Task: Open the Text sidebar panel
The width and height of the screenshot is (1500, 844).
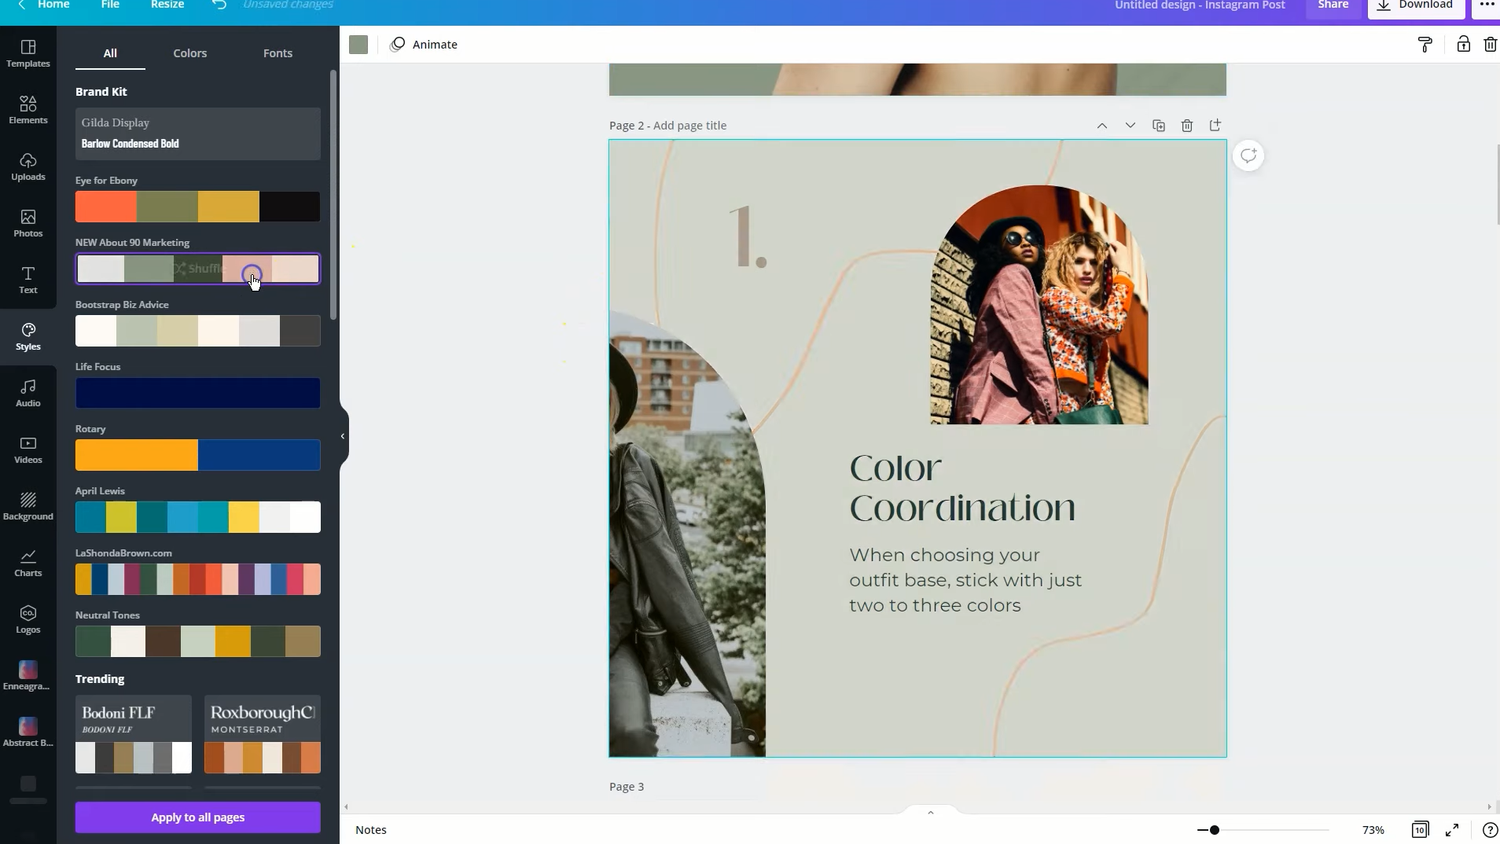Action: (x=28, y=280)
